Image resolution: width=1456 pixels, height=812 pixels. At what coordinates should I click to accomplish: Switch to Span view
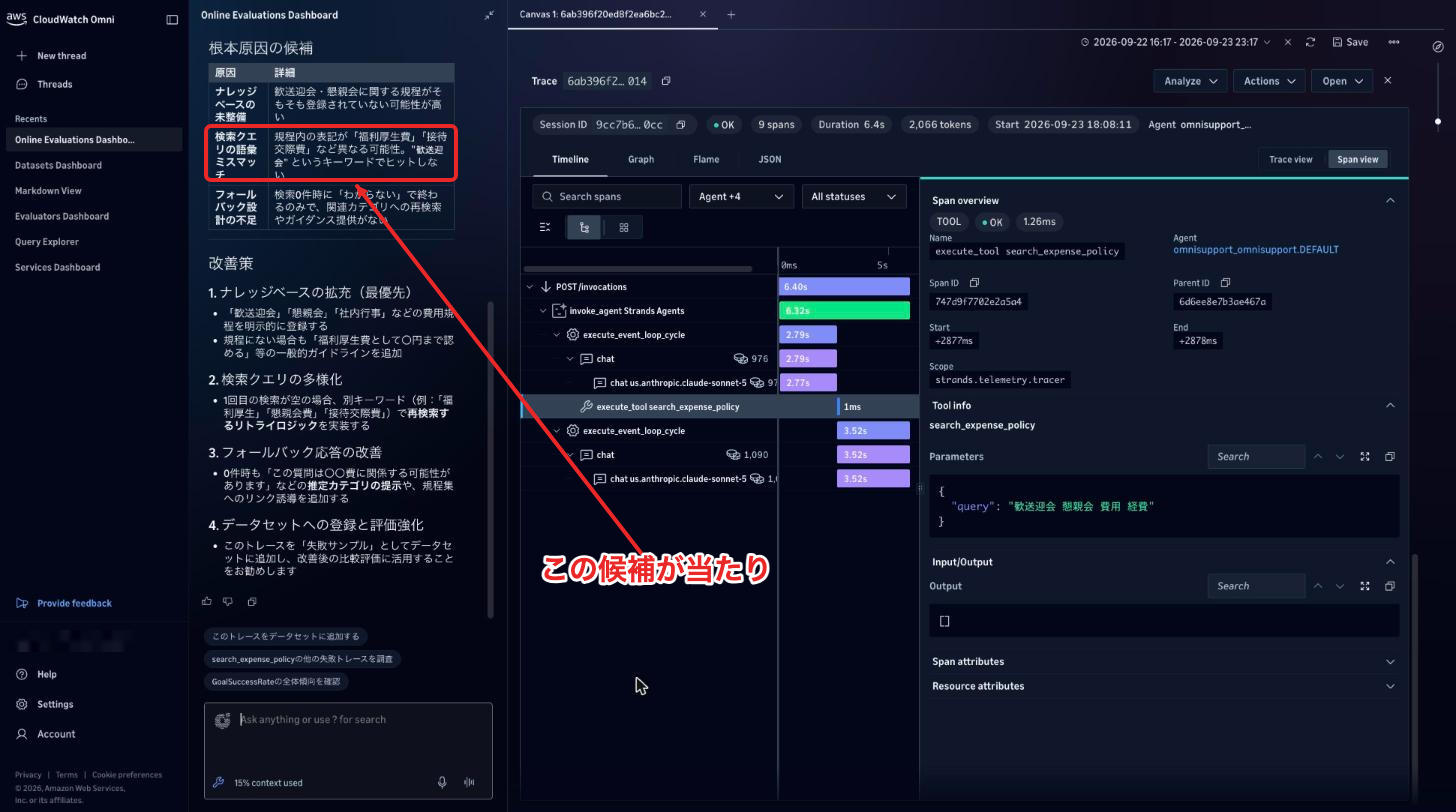[1358, 159]
